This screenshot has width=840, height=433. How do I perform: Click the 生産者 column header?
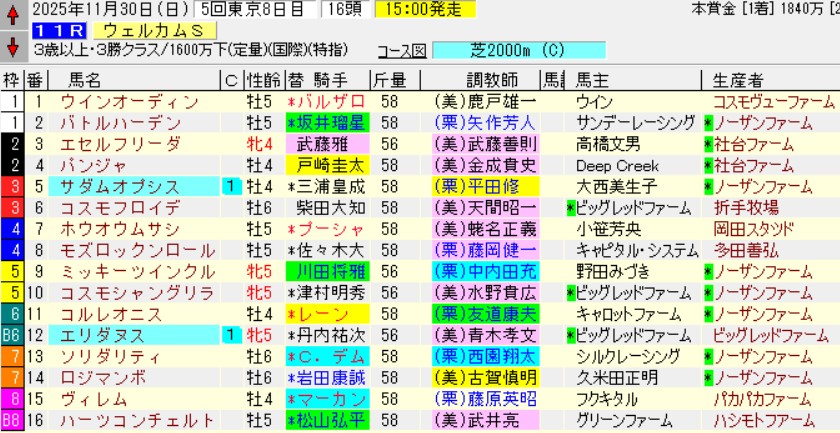[x=738, y=80]
